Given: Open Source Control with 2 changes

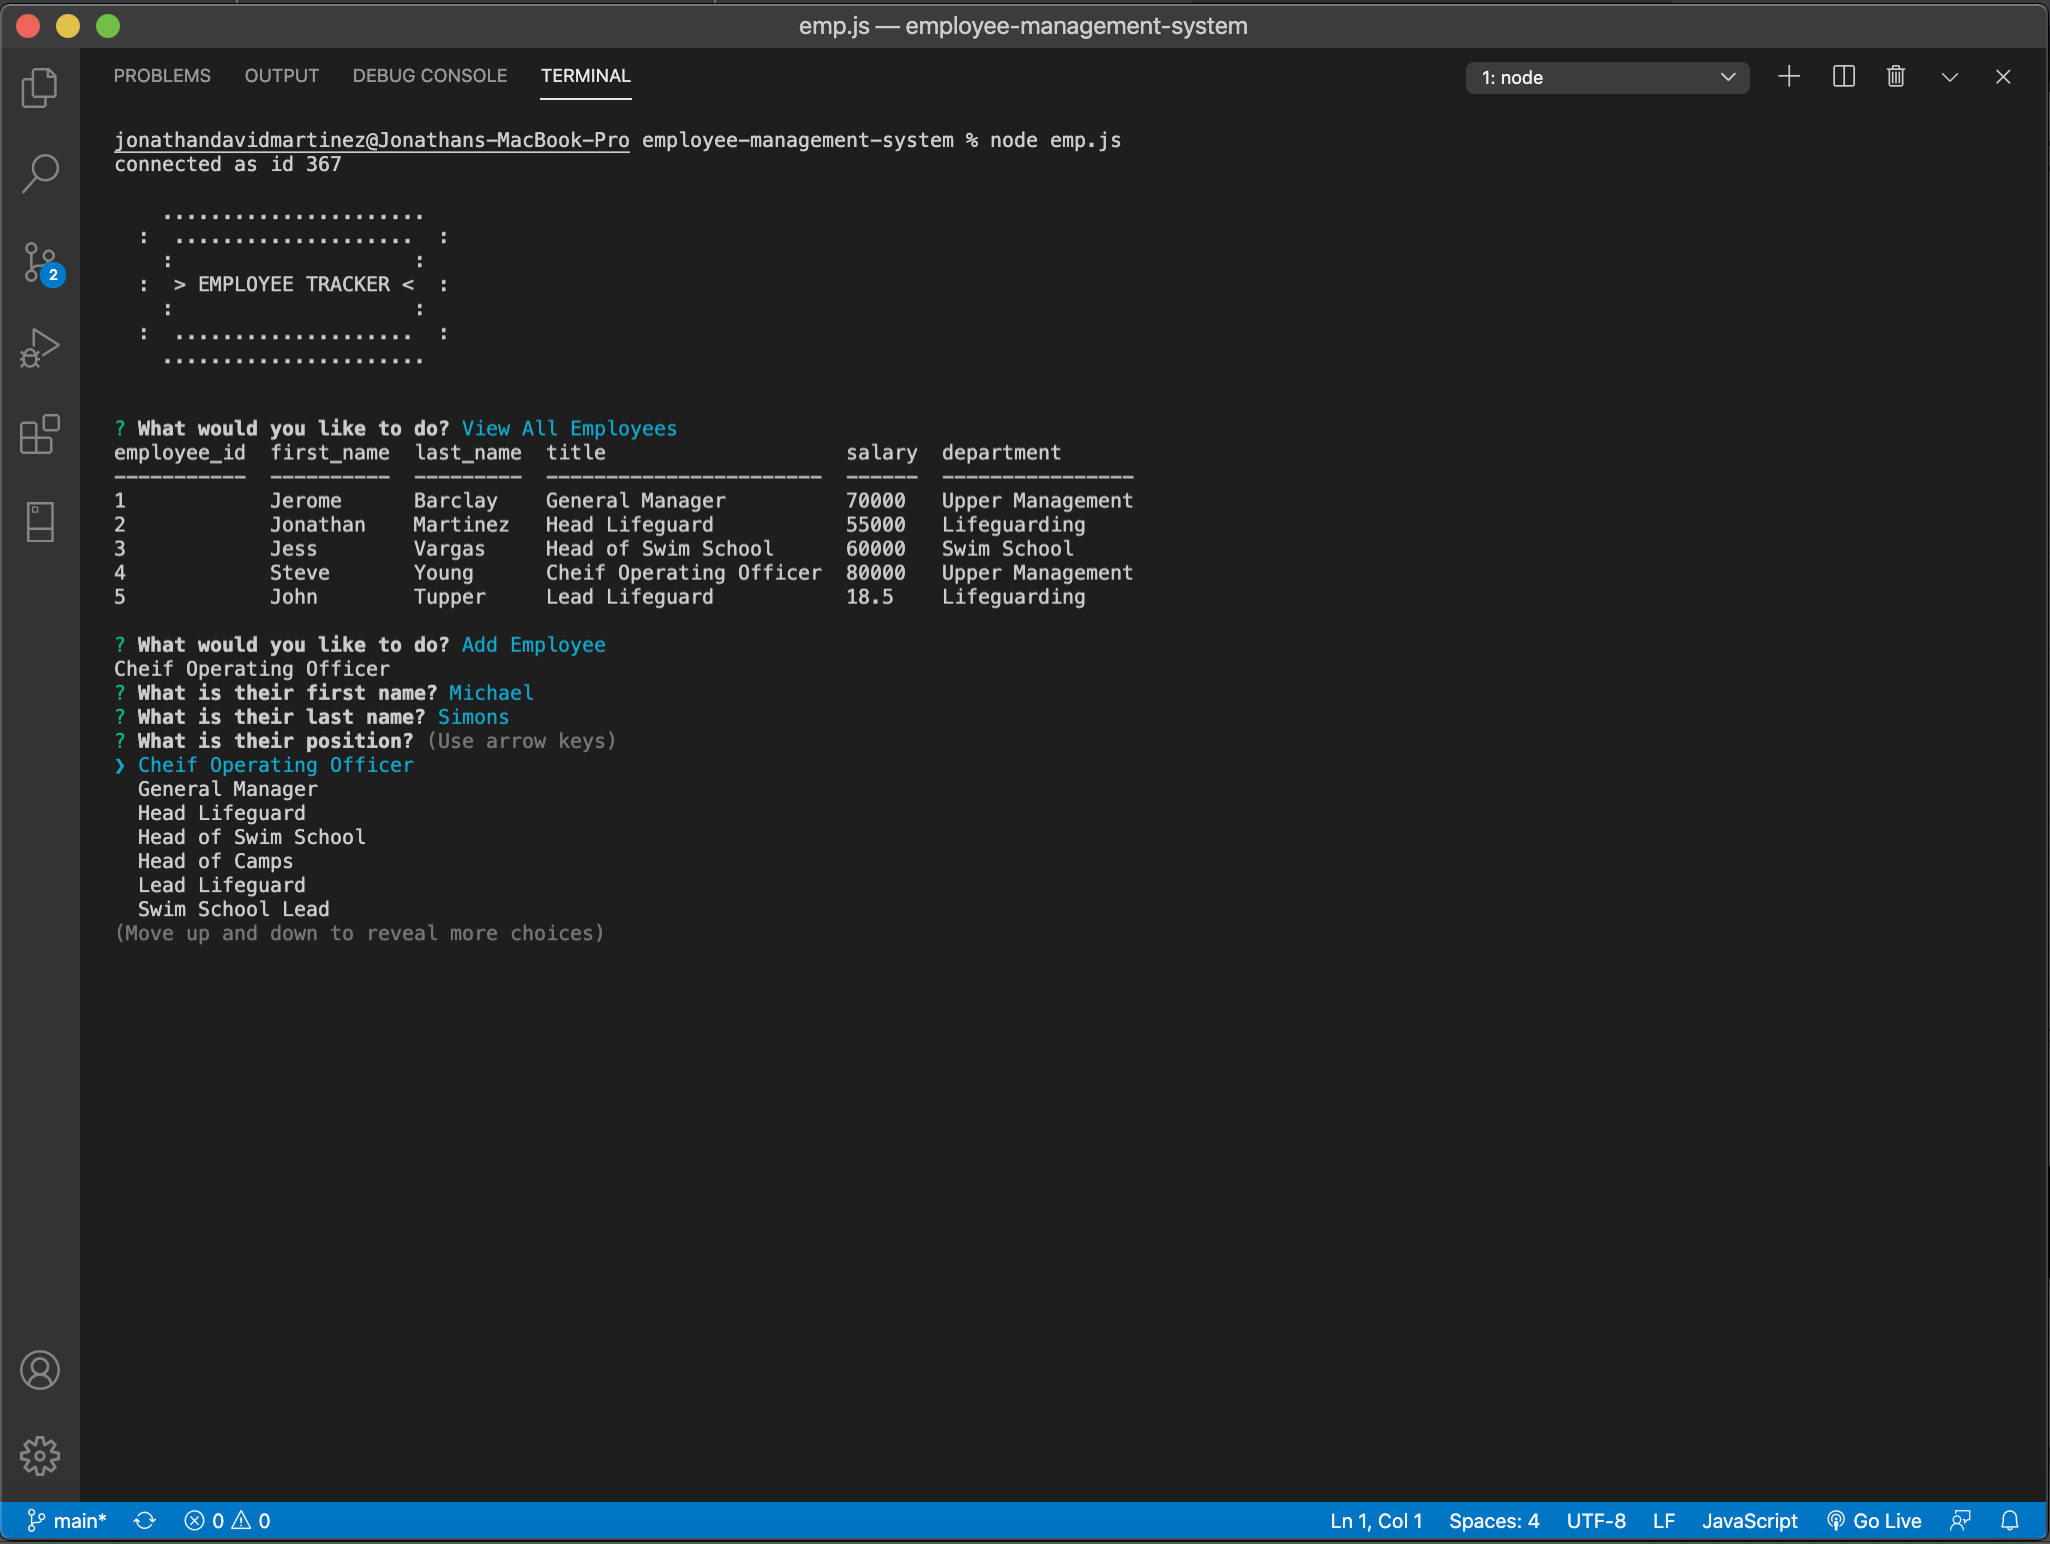Looking at the screenshot, I should [x=40, y=262].
